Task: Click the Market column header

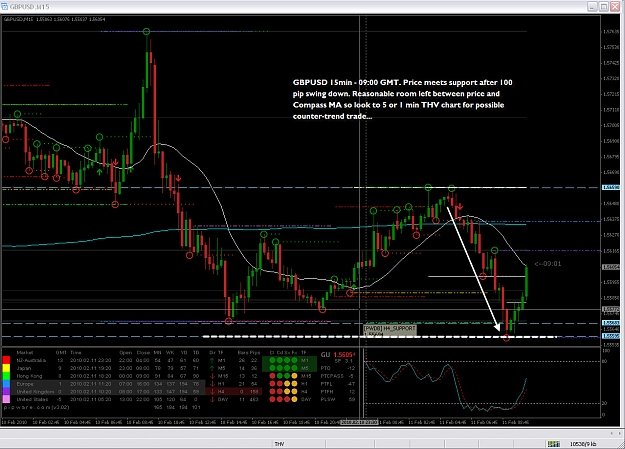Action: (x=25, y=353)
